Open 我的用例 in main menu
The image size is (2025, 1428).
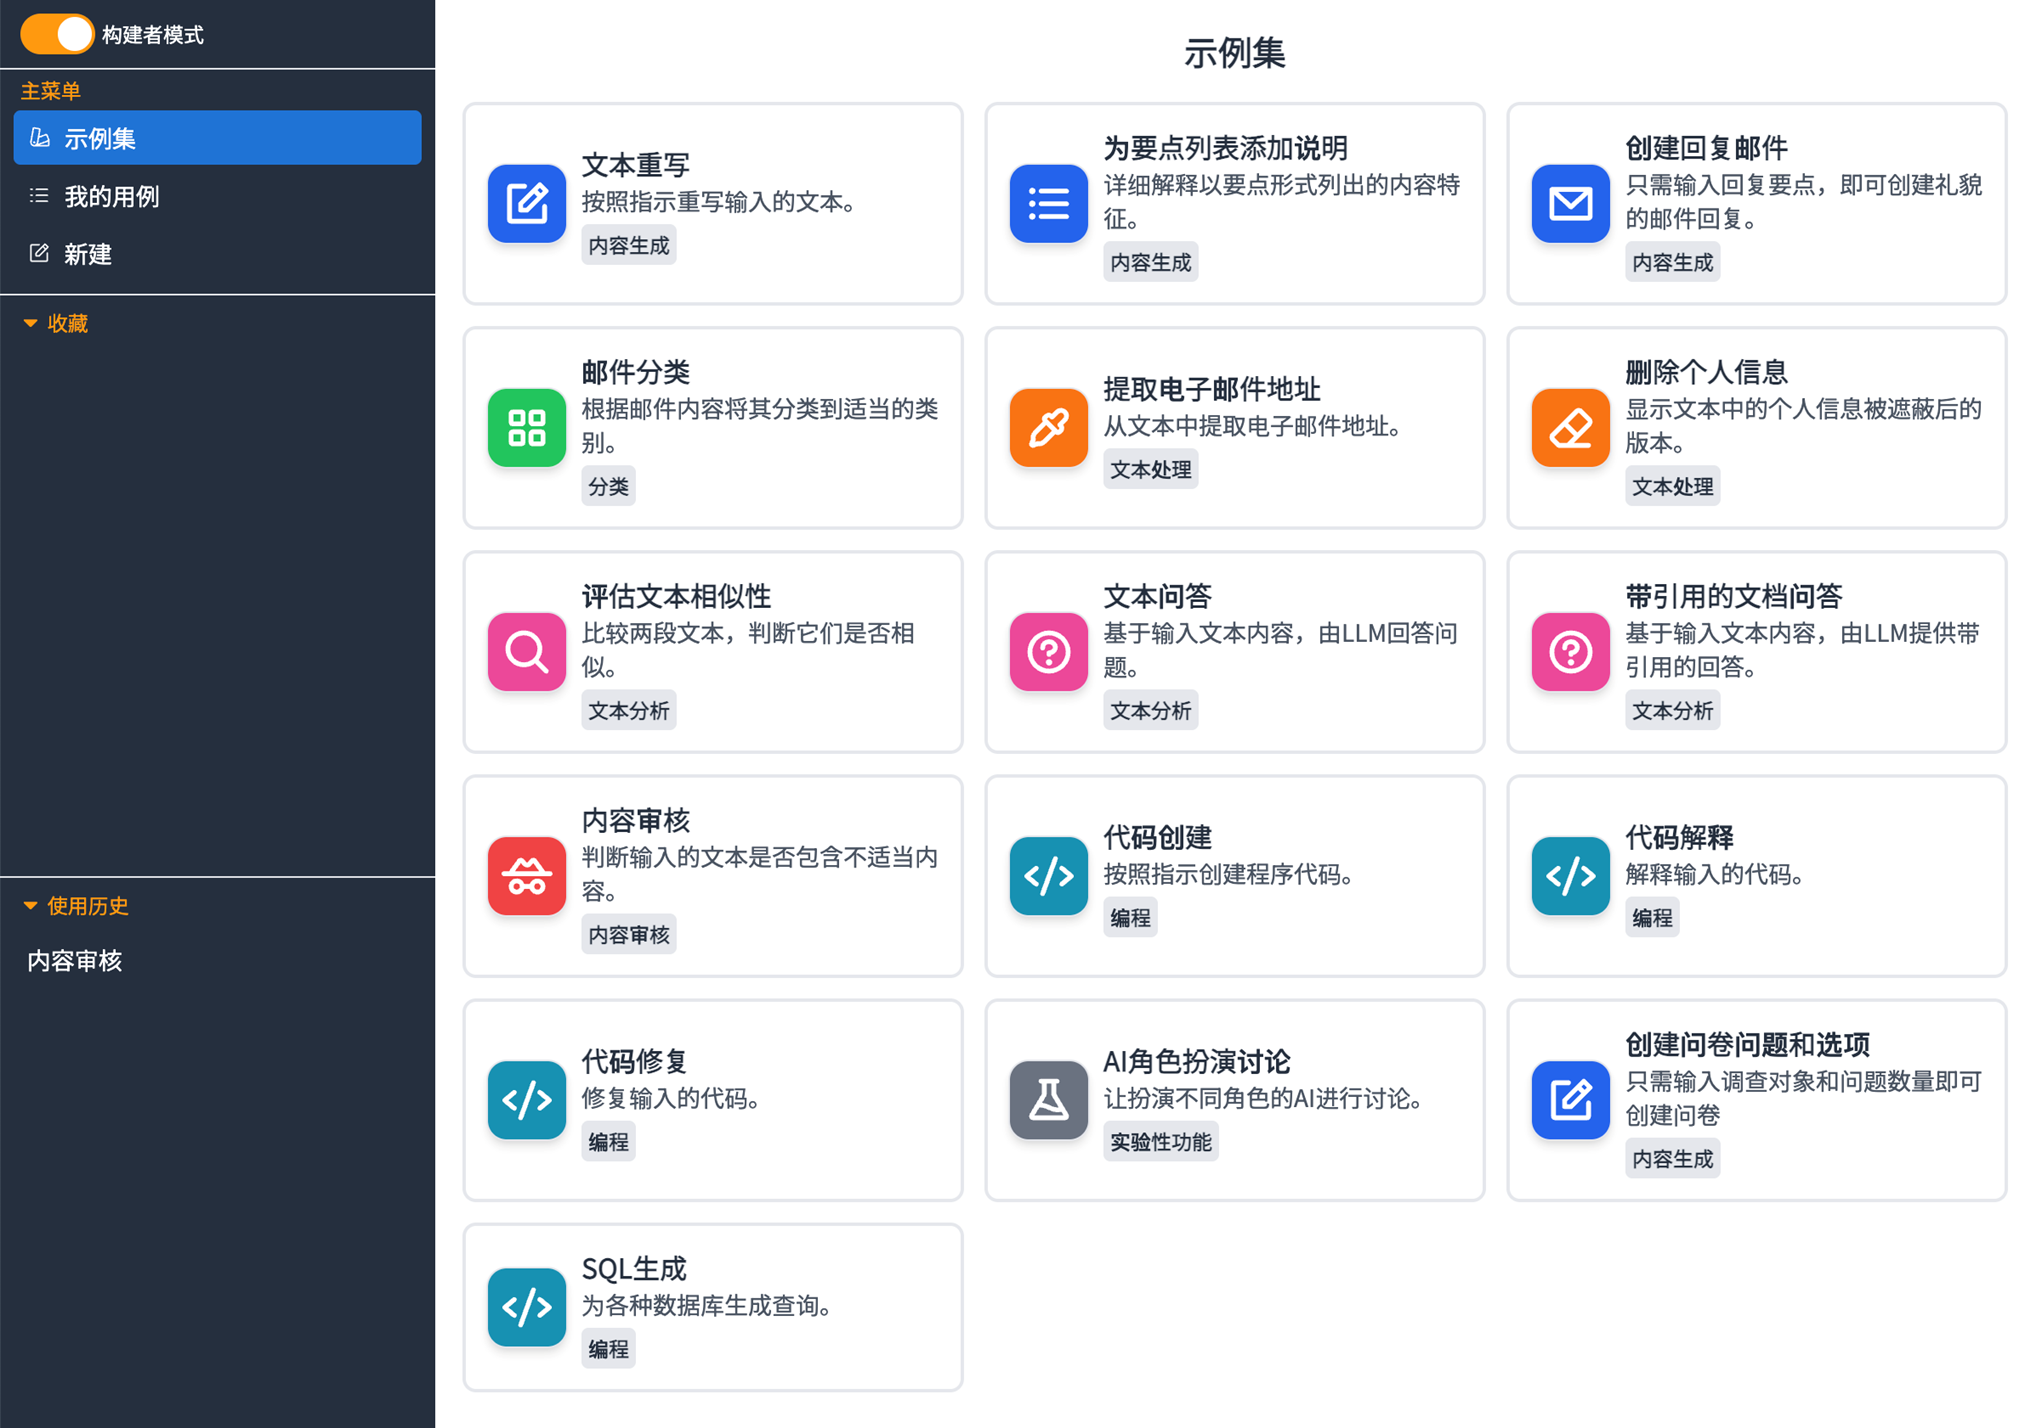point(111,196)
